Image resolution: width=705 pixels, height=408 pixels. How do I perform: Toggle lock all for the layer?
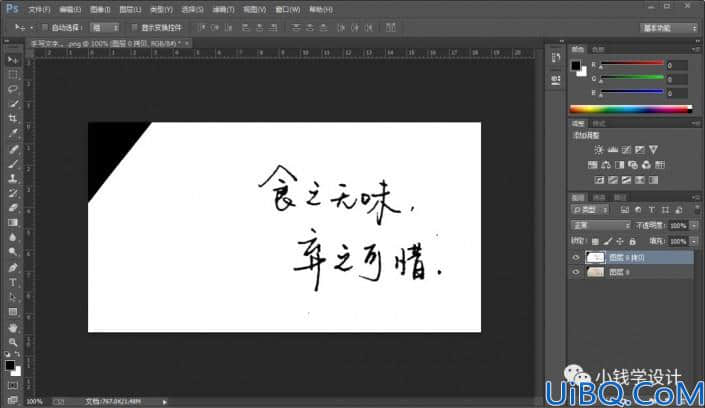click(x=632, y=242)
